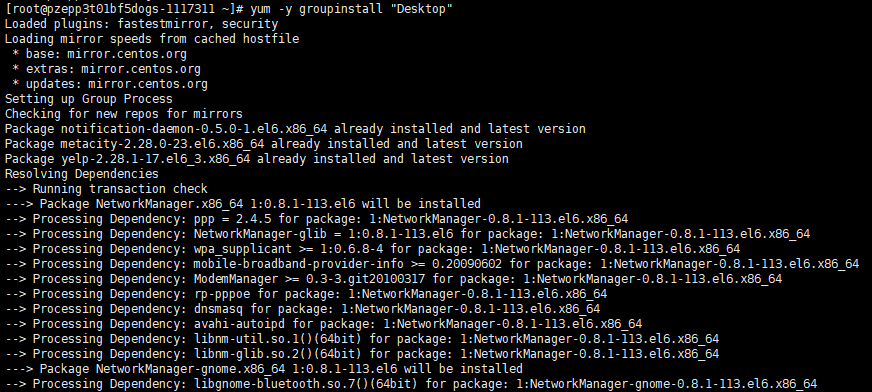Click the notification-daemon package line
Screen dimensions: 872x392
pos(295,129)
